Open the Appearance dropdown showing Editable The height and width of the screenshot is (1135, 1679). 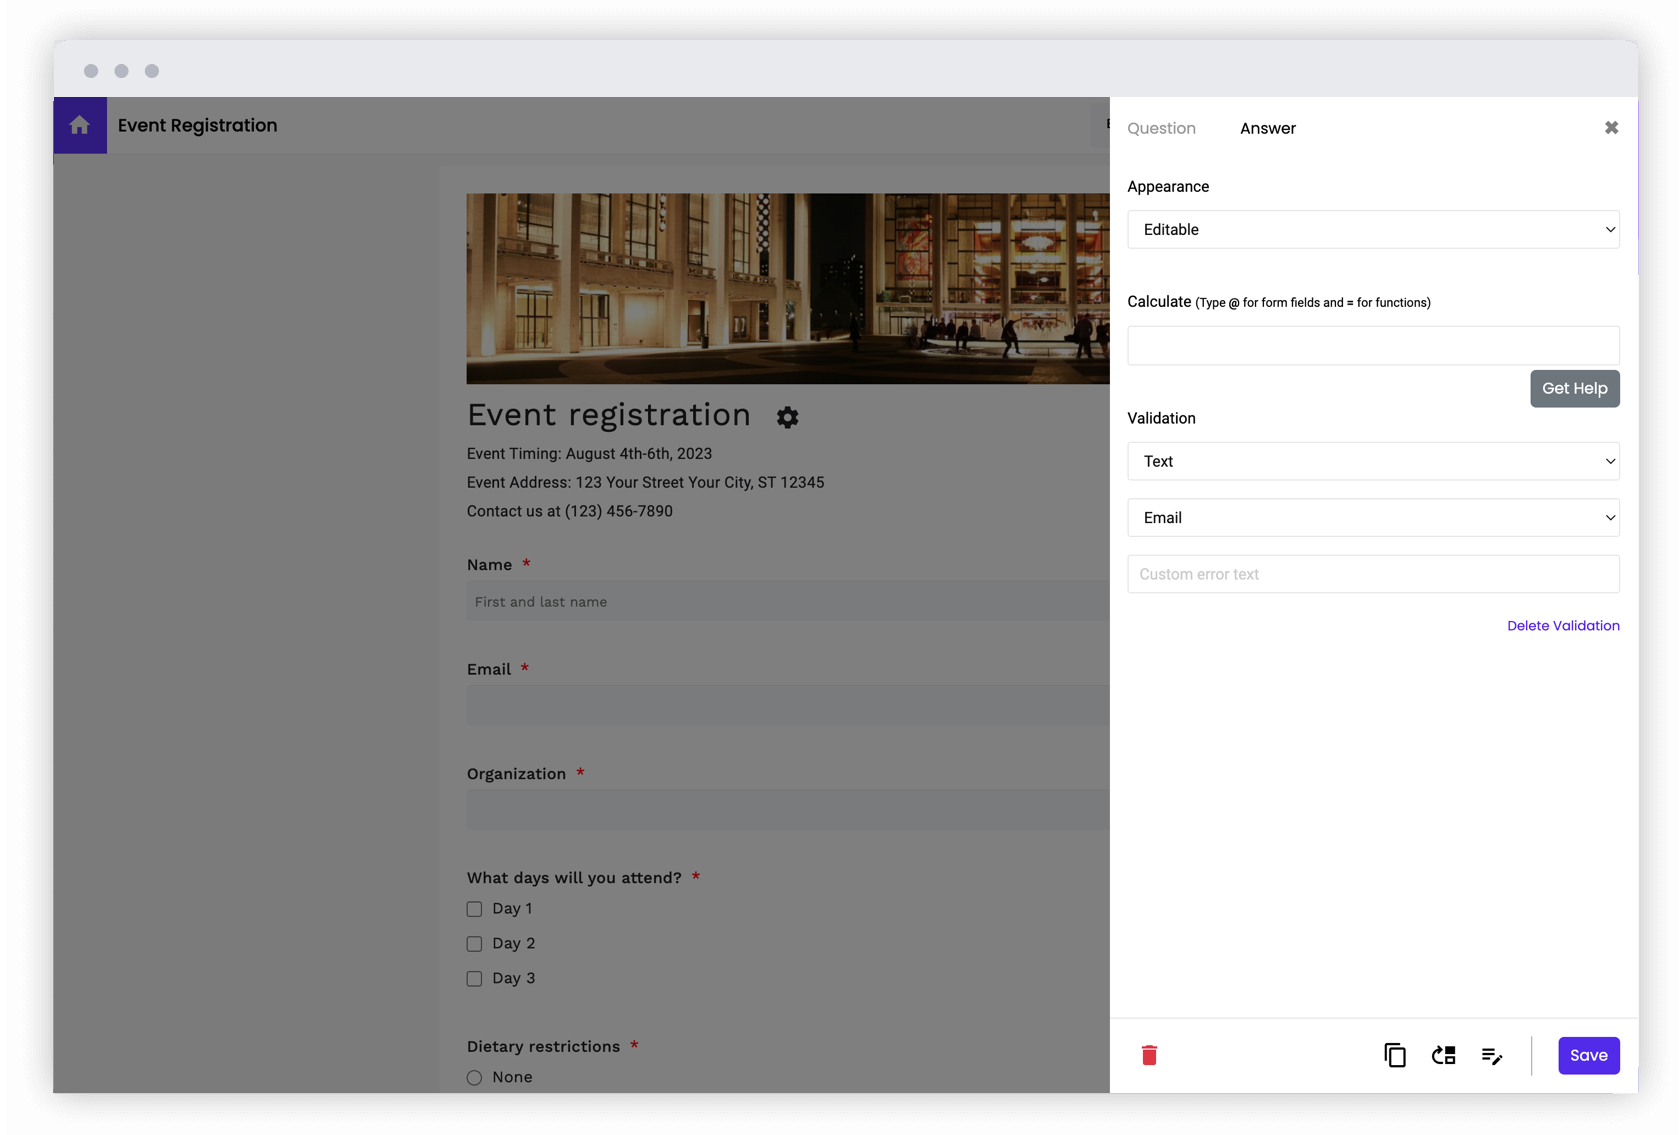(x=1372, y=229)
